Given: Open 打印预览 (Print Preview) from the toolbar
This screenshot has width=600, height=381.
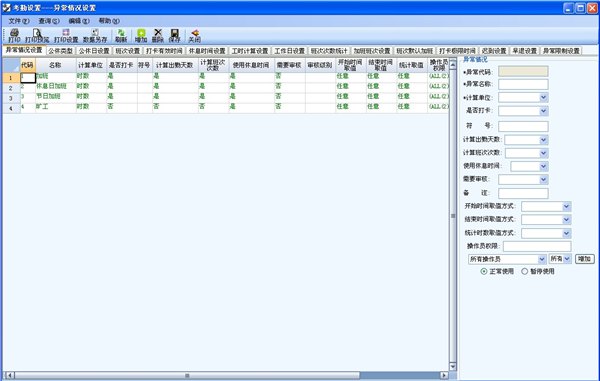Looking at the screenshot, I should pos(37,36).
